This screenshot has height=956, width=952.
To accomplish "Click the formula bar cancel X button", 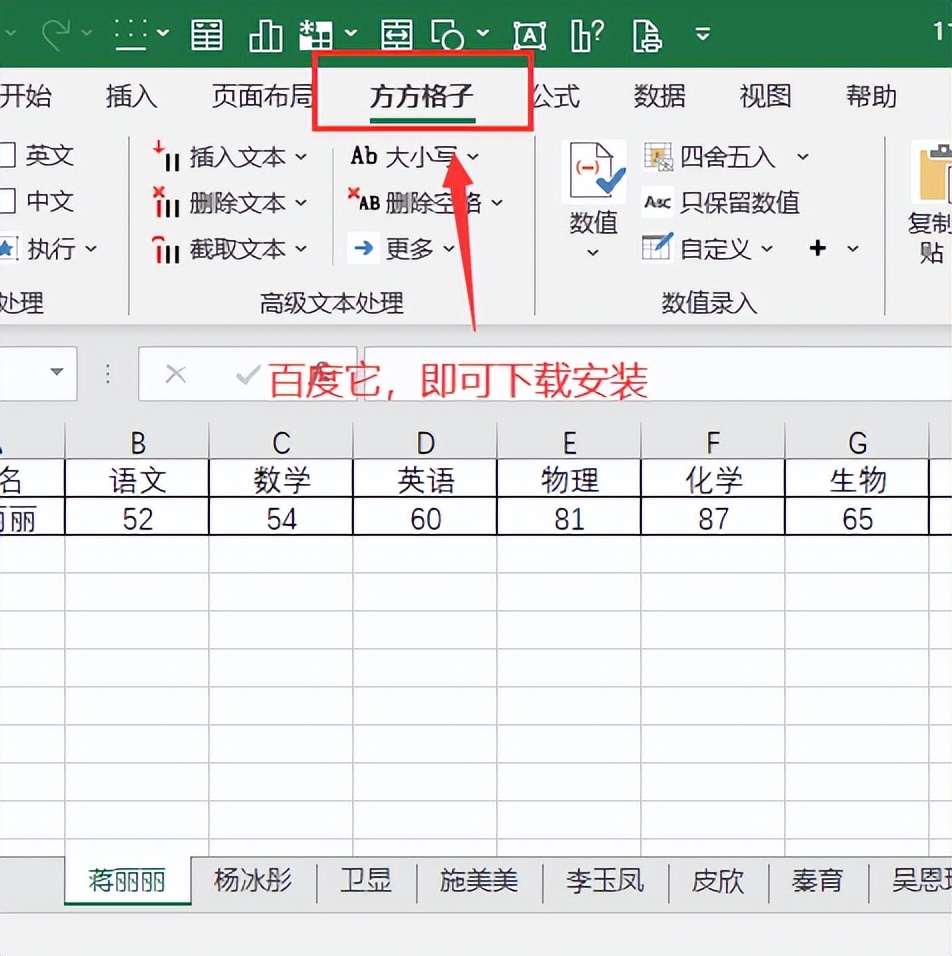I will 176,374.
